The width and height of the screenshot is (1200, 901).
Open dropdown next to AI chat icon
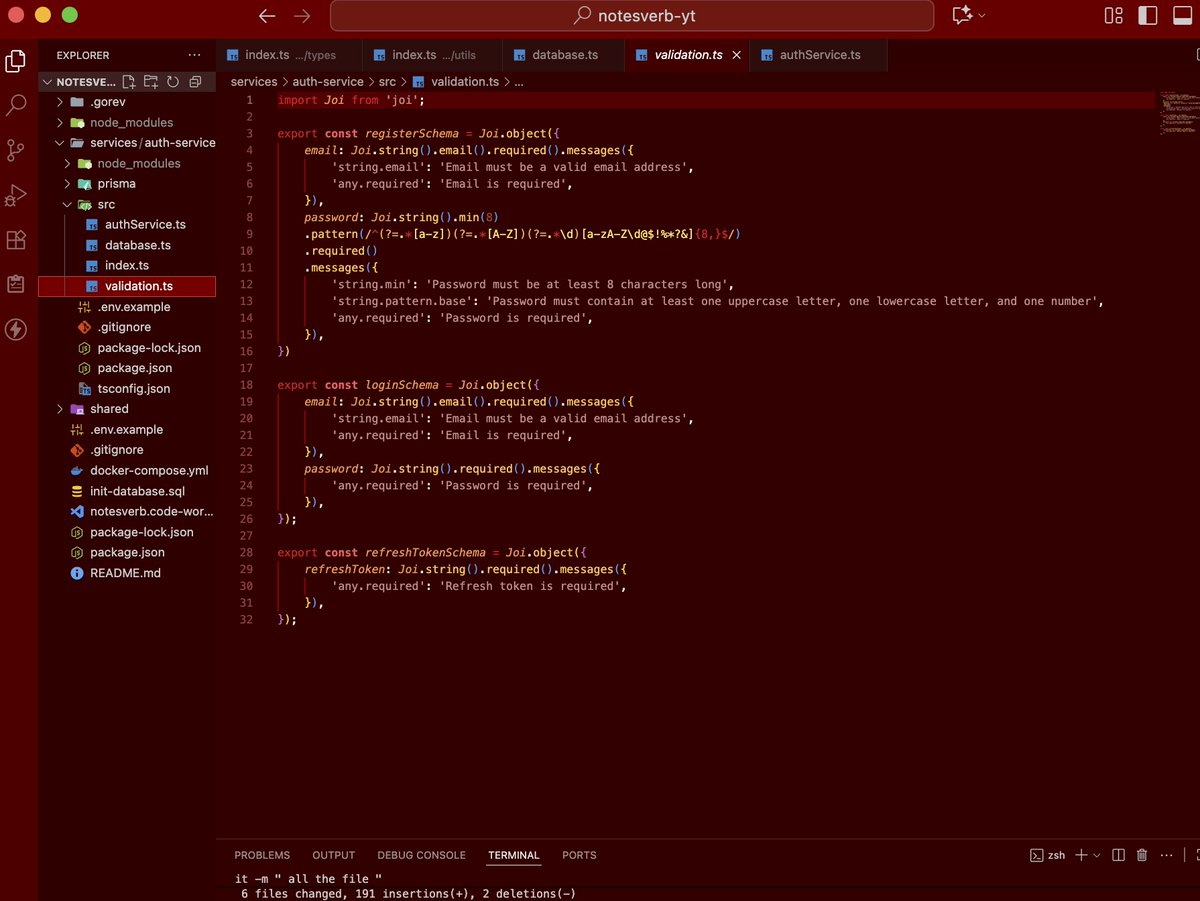tap(982, 15)
